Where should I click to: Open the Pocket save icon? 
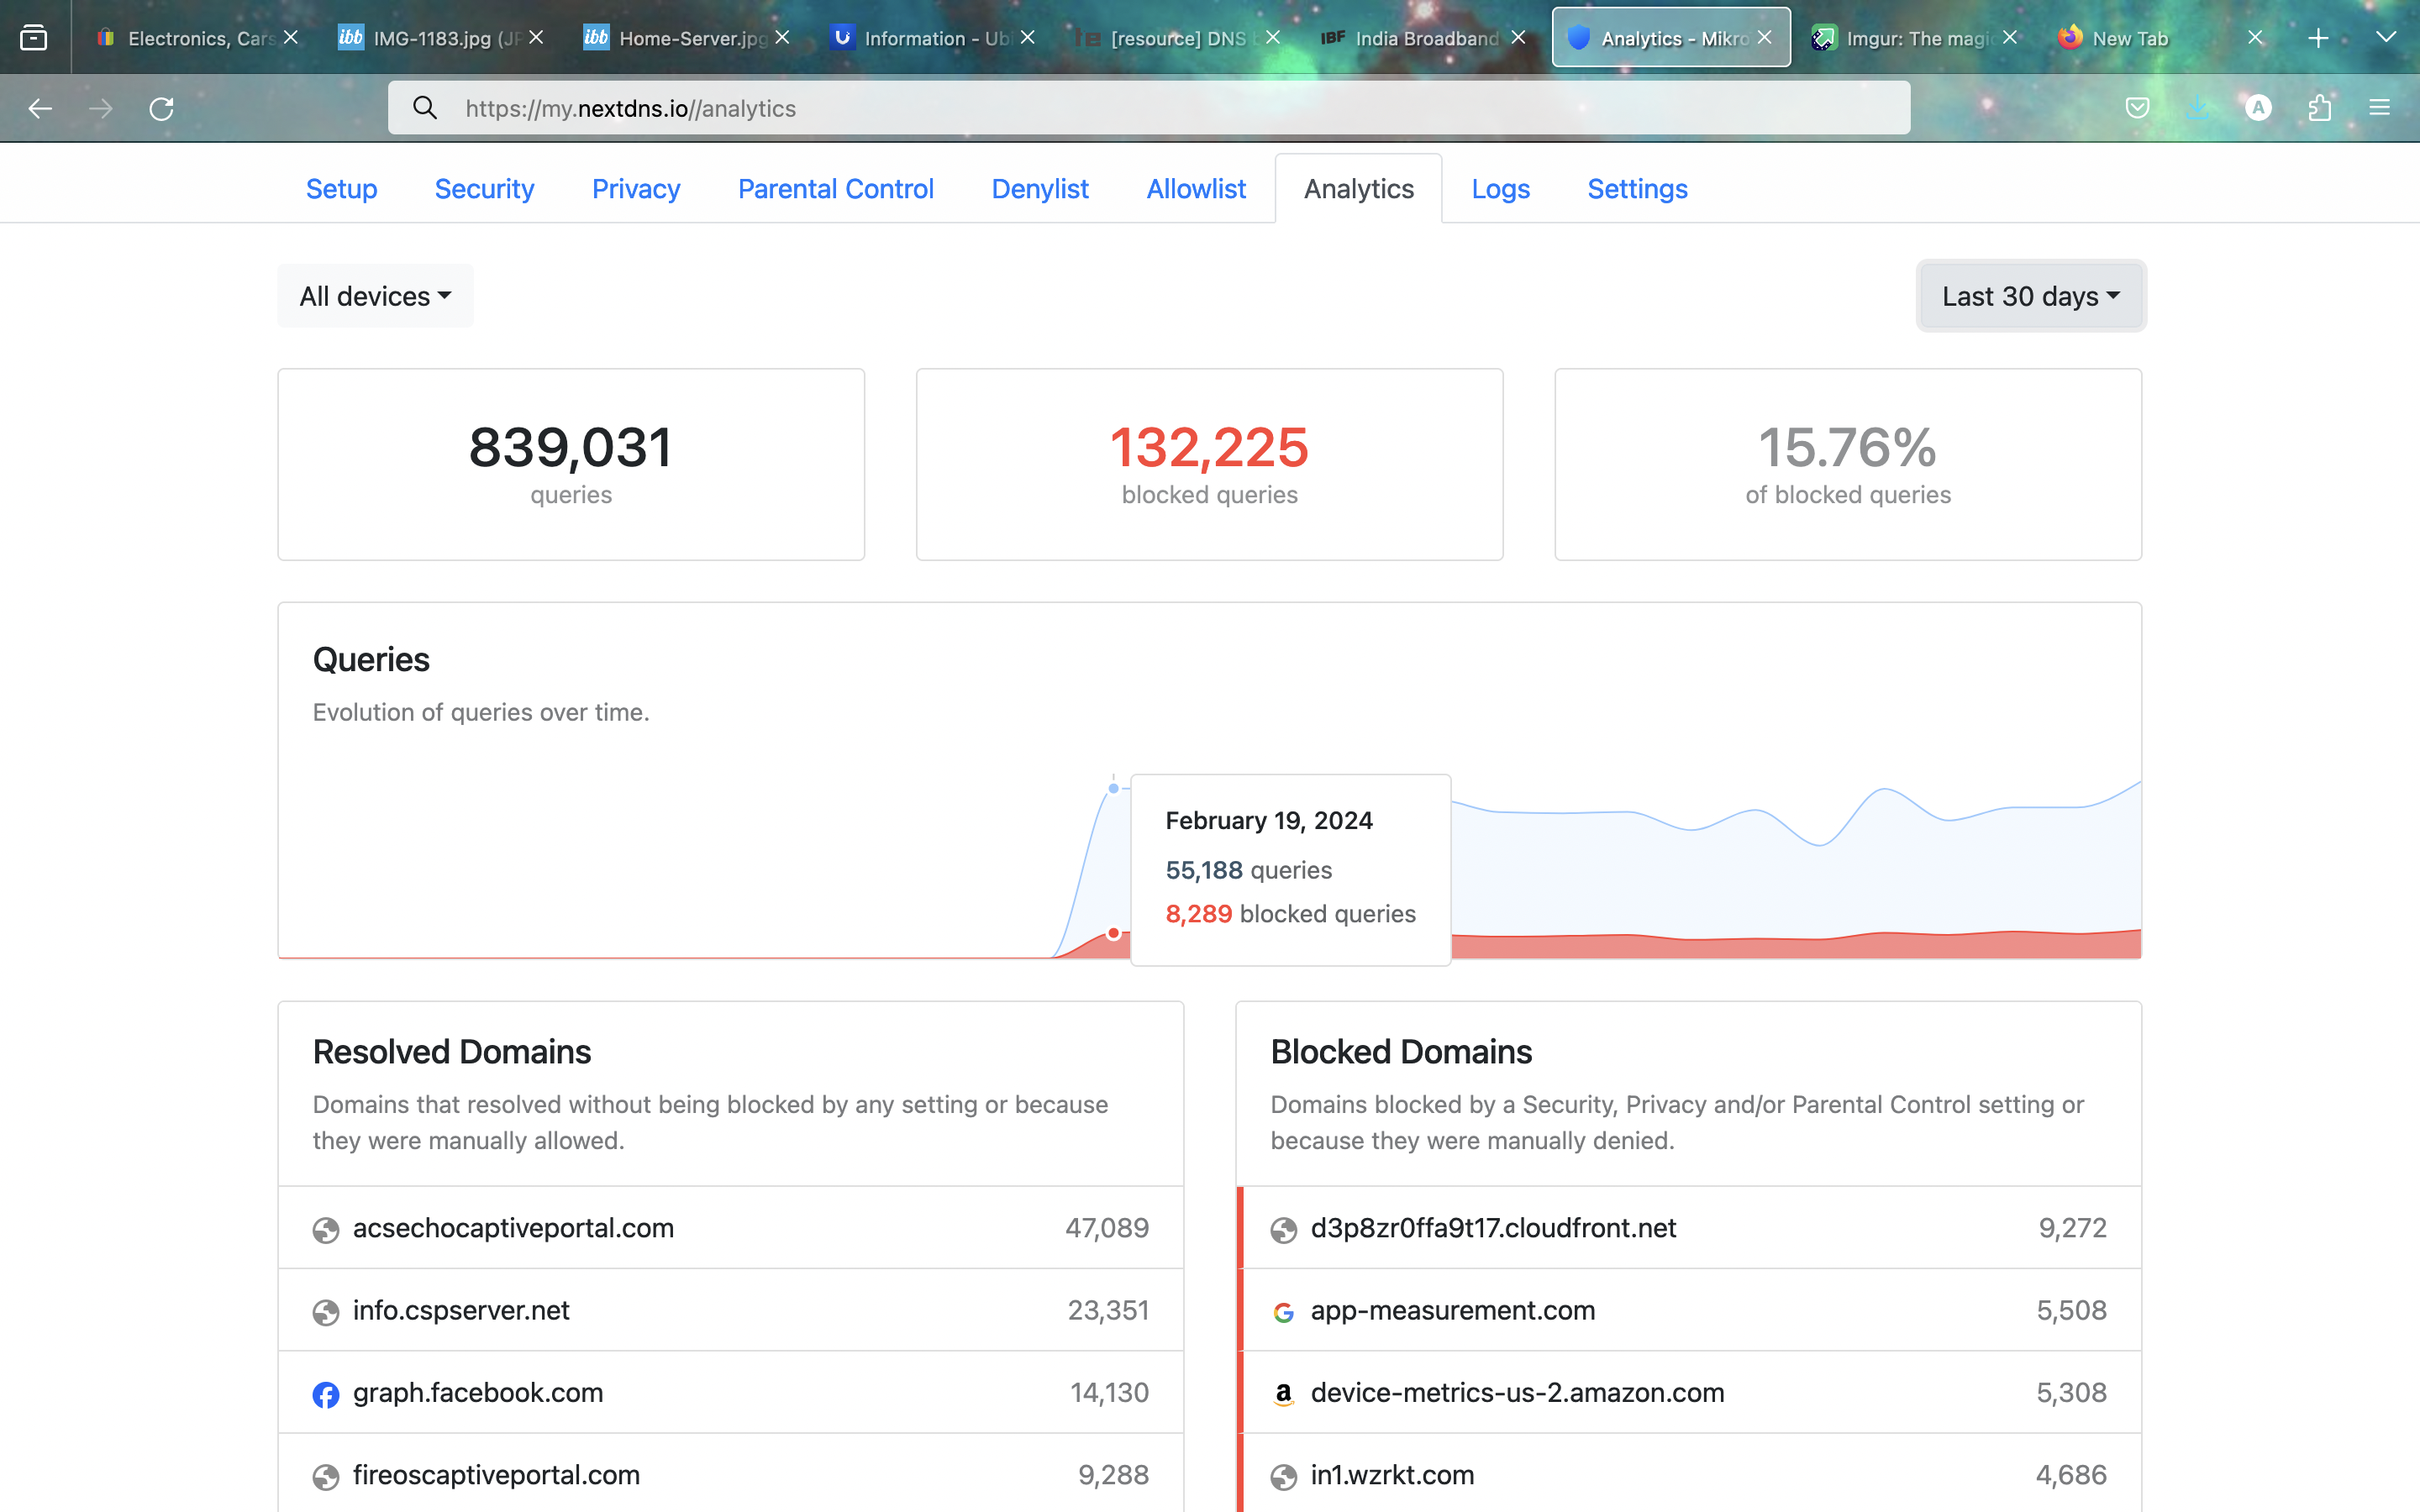click(2137, 108)
